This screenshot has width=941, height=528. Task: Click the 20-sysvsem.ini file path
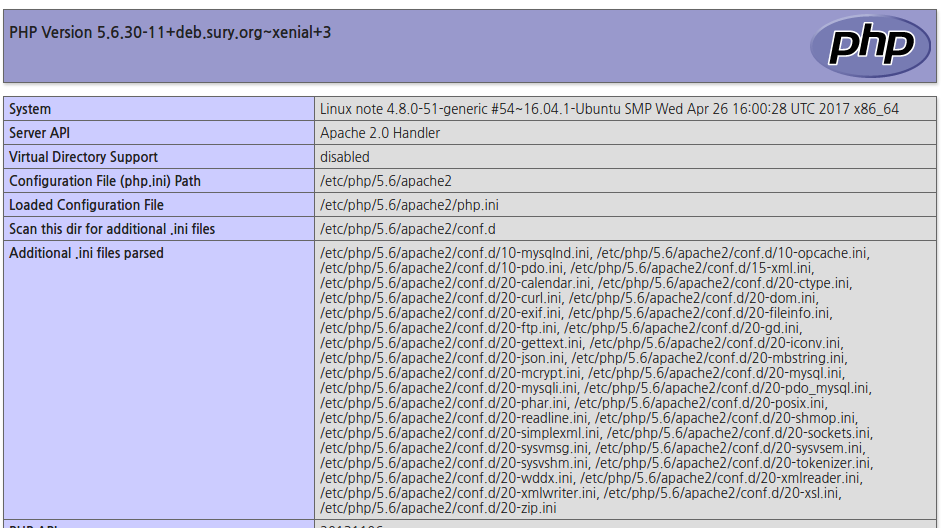[x=729, y=448]
